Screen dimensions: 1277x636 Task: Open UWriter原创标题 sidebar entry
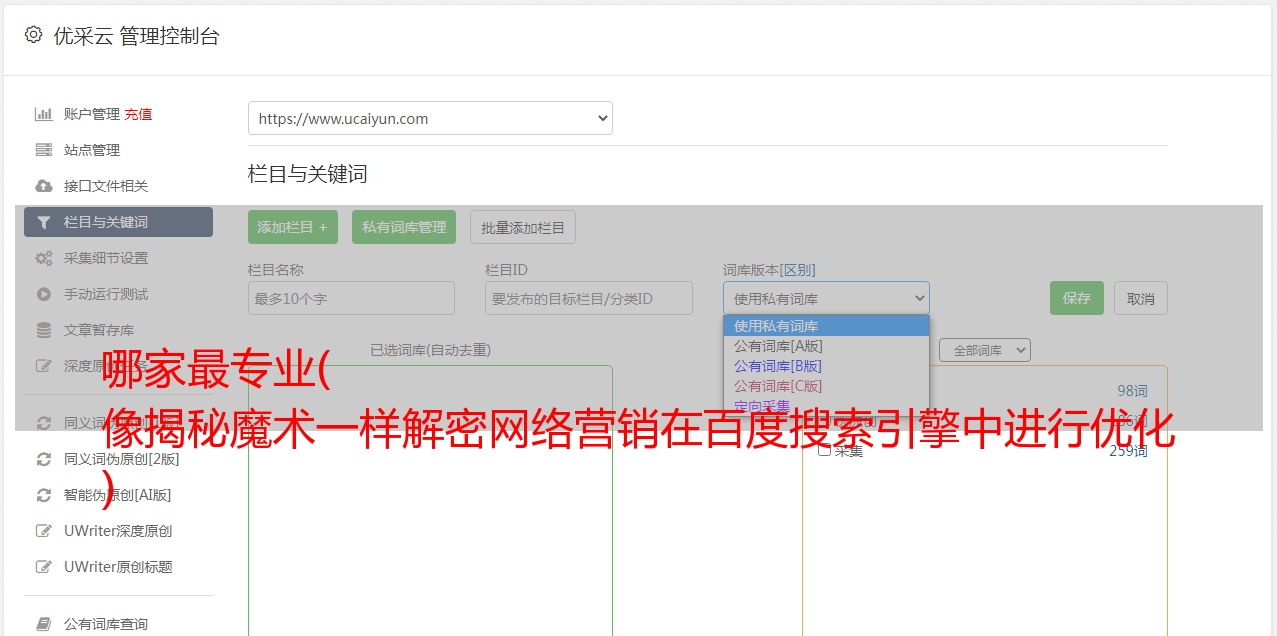click(118, 567)
